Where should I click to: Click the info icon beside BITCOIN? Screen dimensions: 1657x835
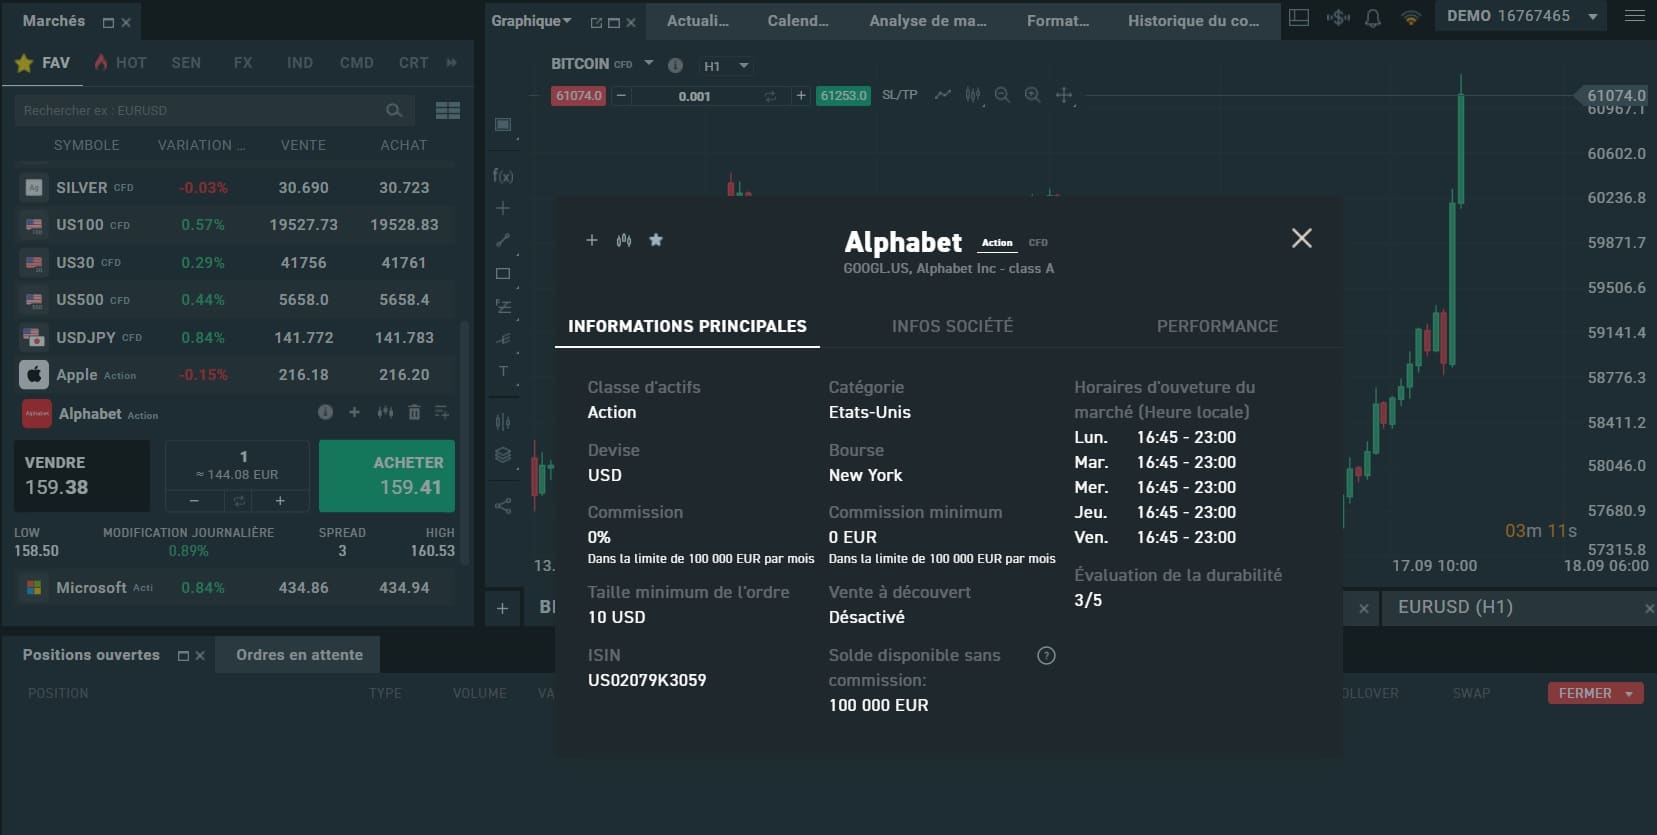click(x=676, y=65)
